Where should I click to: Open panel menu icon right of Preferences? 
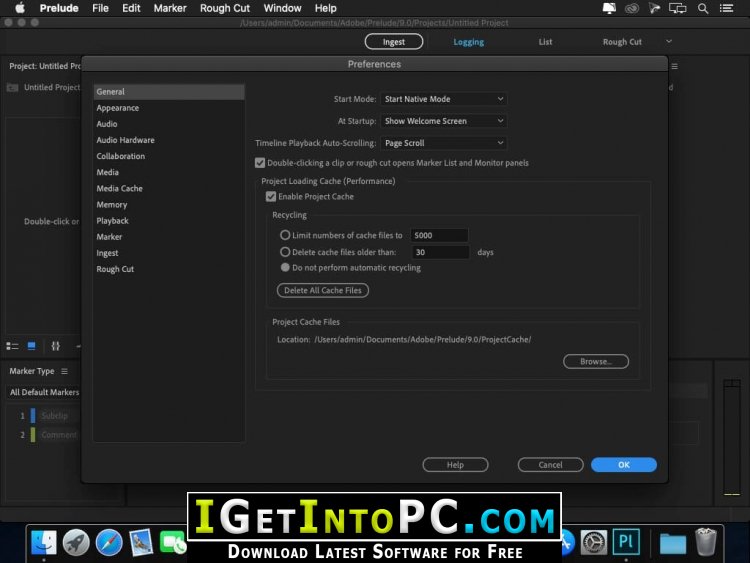(x=674, y=66)
